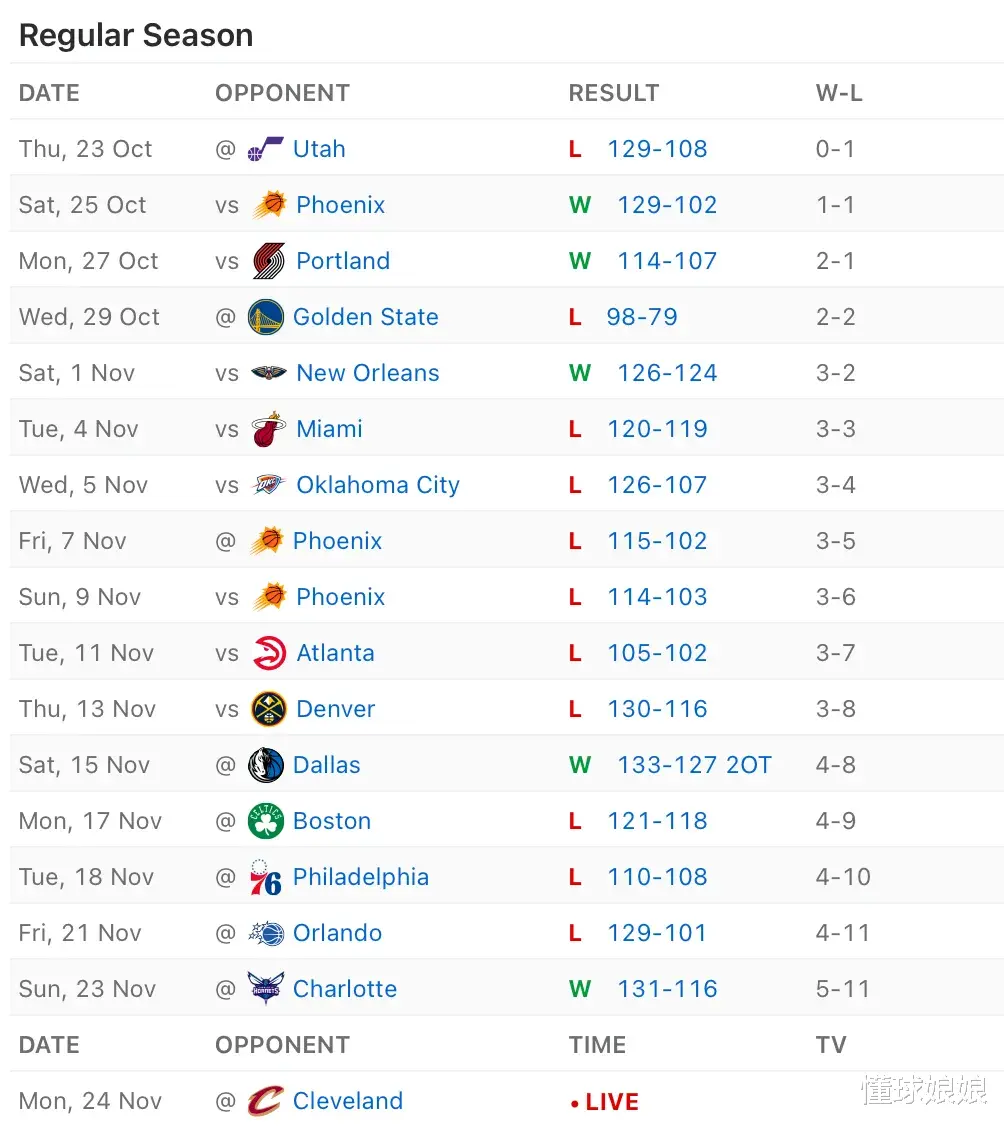Click the Portland Trail Blazers logo
This screenshot has height=1126, width=1004.
[269, 261]
